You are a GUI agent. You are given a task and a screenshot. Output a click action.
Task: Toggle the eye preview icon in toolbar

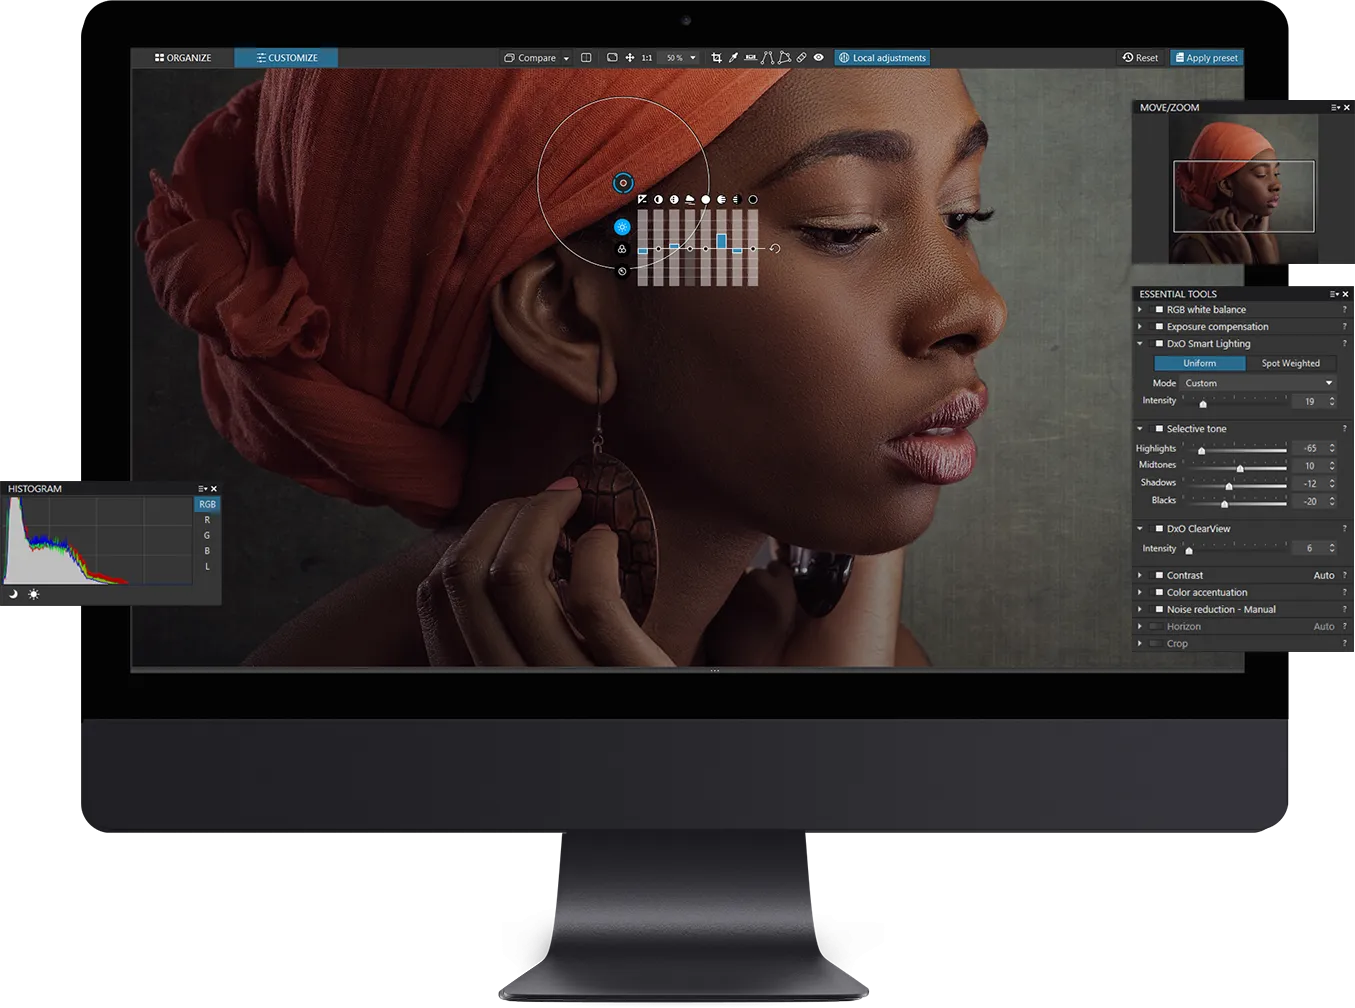coord(818,58)
